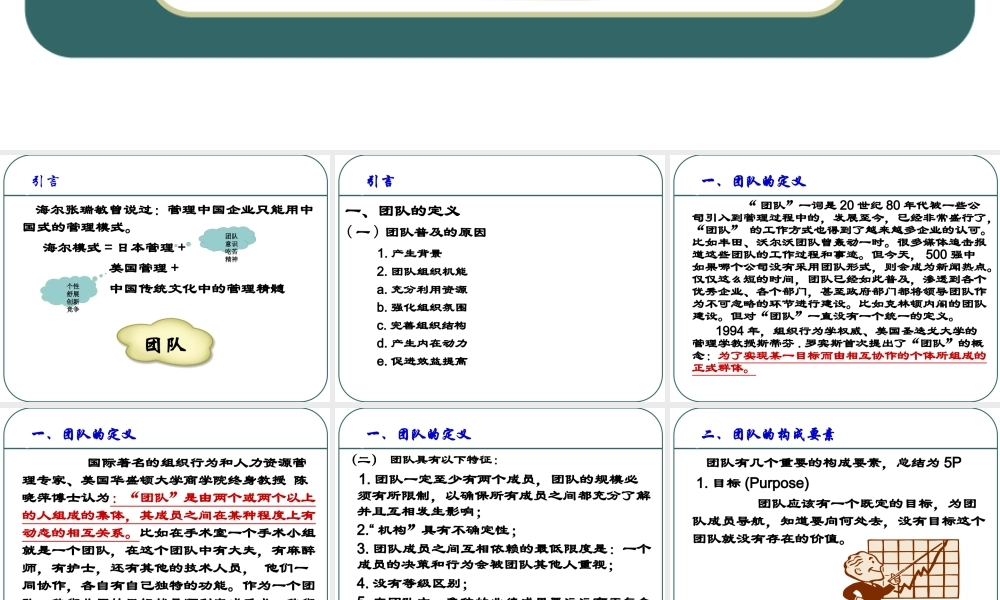The width and height of the screenshot is (1000, 600).
Task: Click the yellow 团队 cloud shape
Action: coord(166,344)
